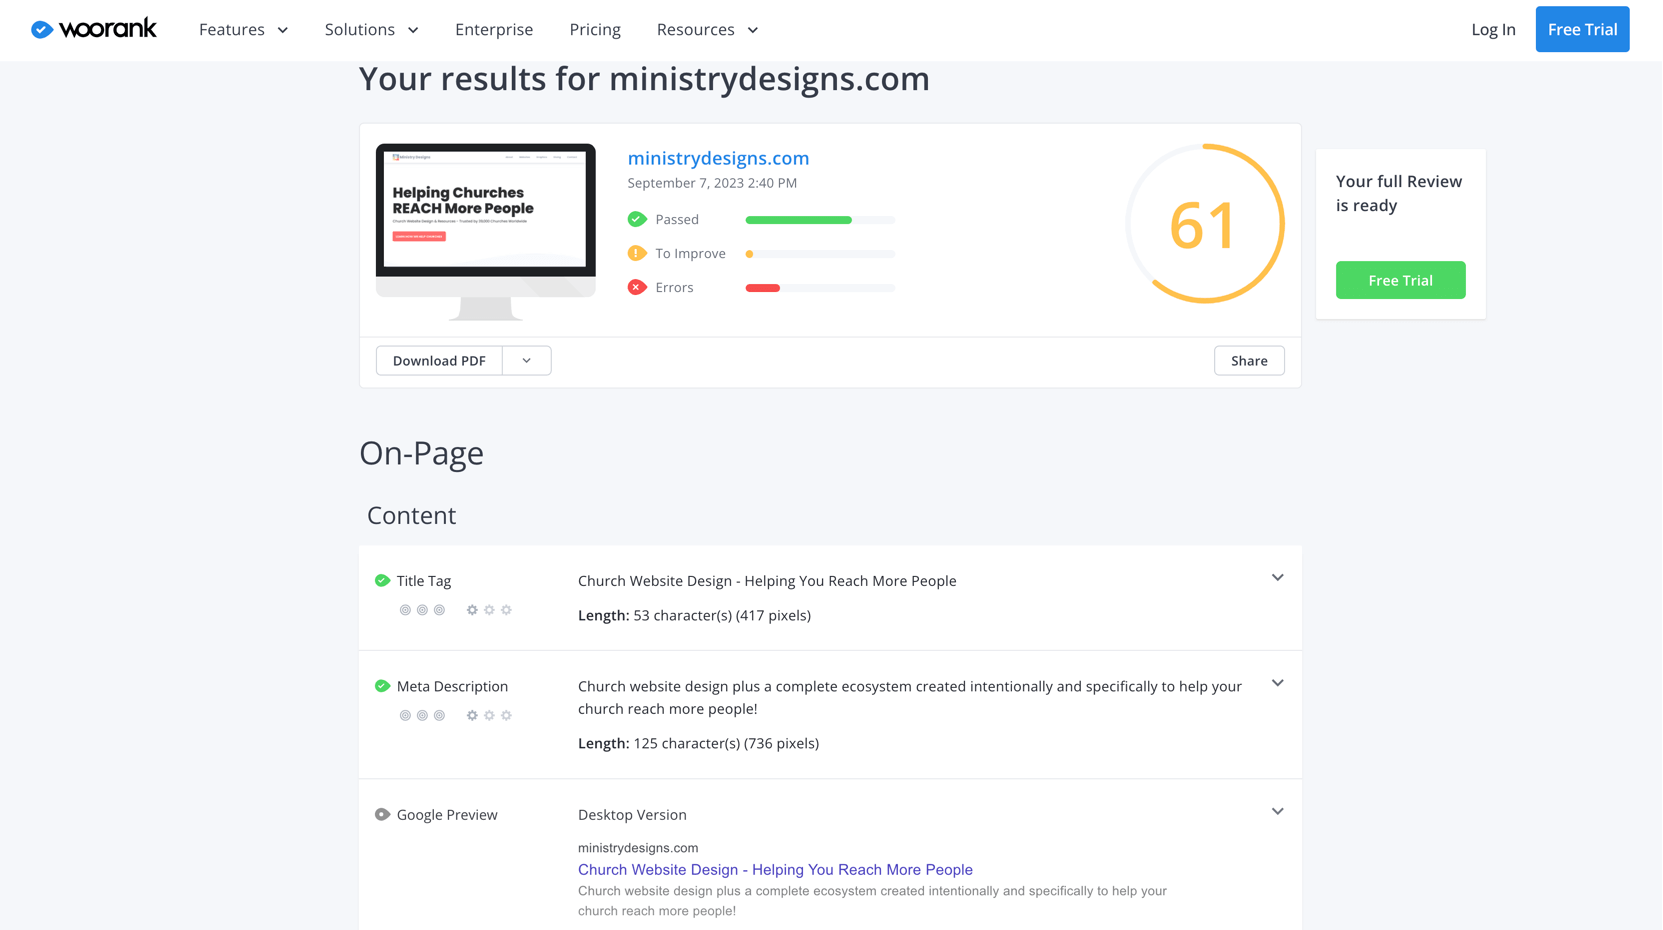This screenshot has height=930, width=1663.
Task: Click the Meta Description difficulty gear icons
Action: coord(489,716)
